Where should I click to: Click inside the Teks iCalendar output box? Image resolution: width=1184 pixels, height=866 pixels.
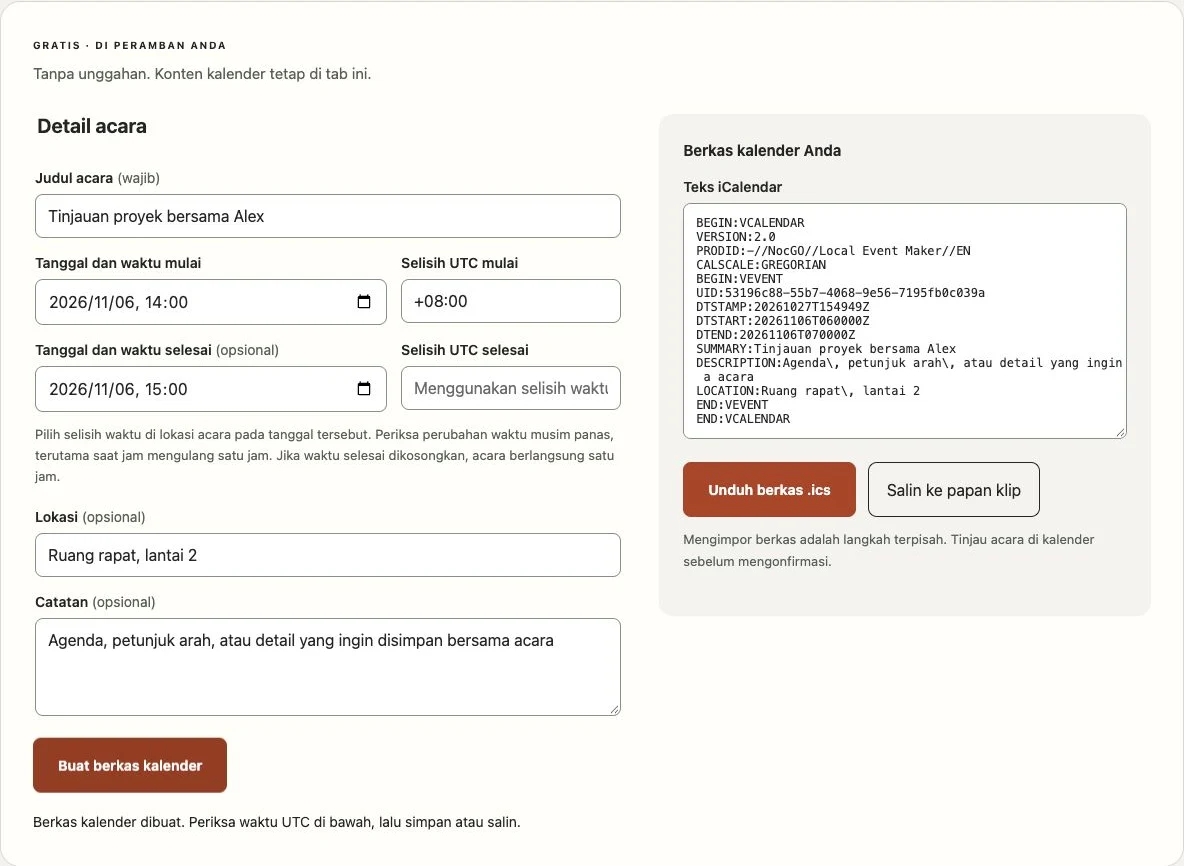point(905,321)
